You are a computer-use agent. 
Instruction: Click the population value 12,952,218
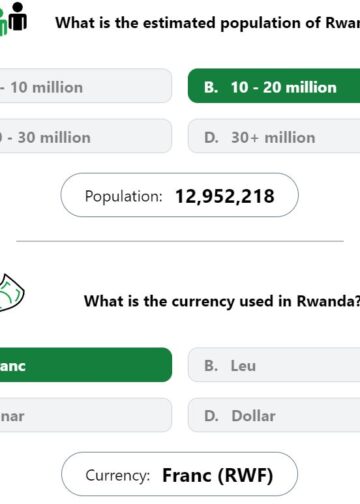(x=225, y=196)
